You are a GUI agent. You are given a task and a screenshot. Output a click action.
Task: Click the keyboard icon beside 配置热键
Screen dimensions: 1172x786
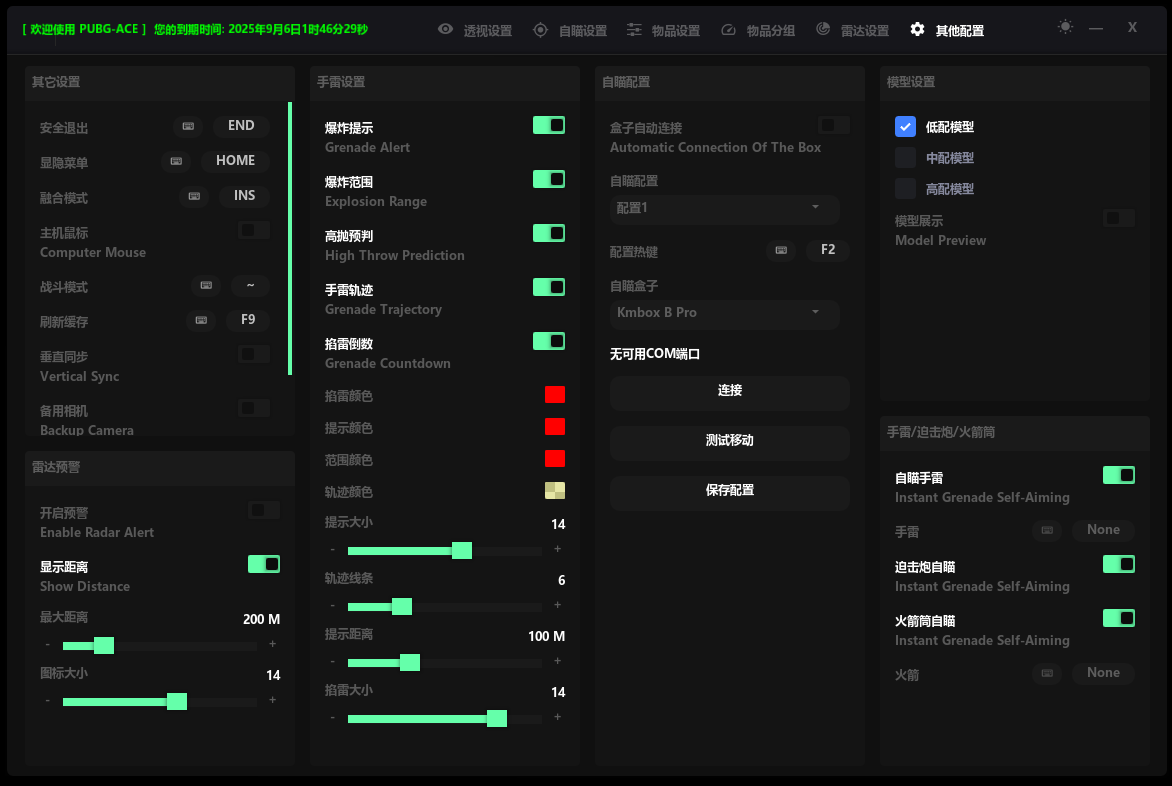[x=781, y=250]
